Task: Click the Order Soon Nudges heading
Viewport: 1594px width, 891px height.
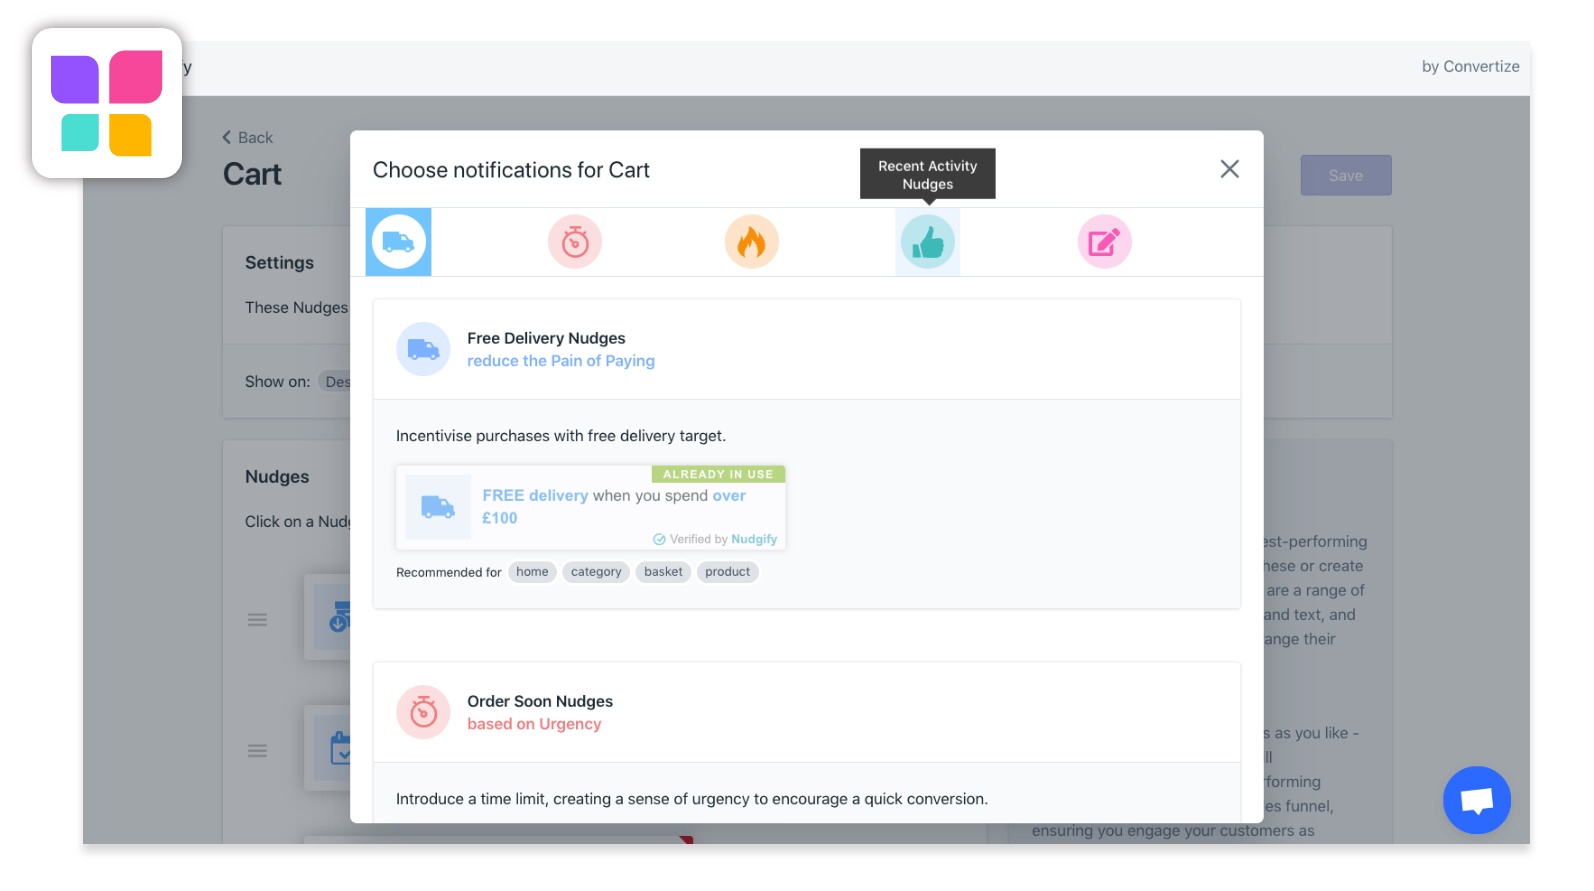Action: [540, 701]
